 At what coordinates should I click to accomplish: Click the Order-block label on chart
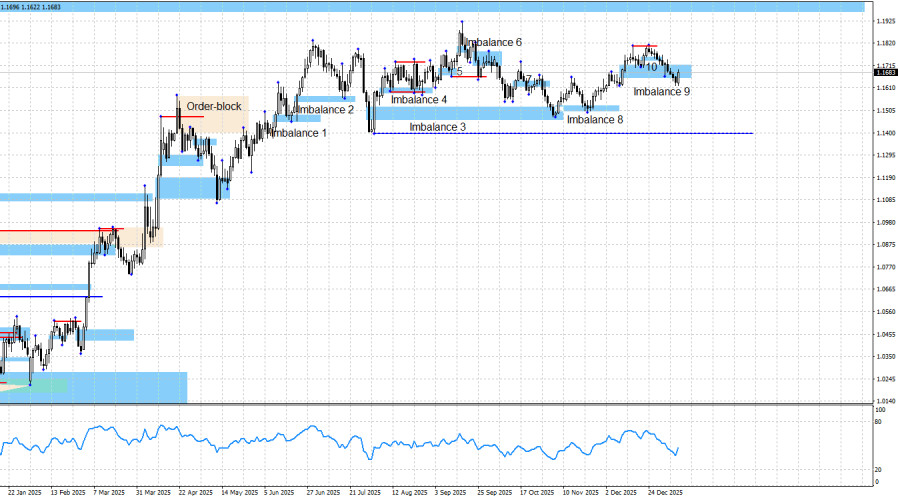214,106
